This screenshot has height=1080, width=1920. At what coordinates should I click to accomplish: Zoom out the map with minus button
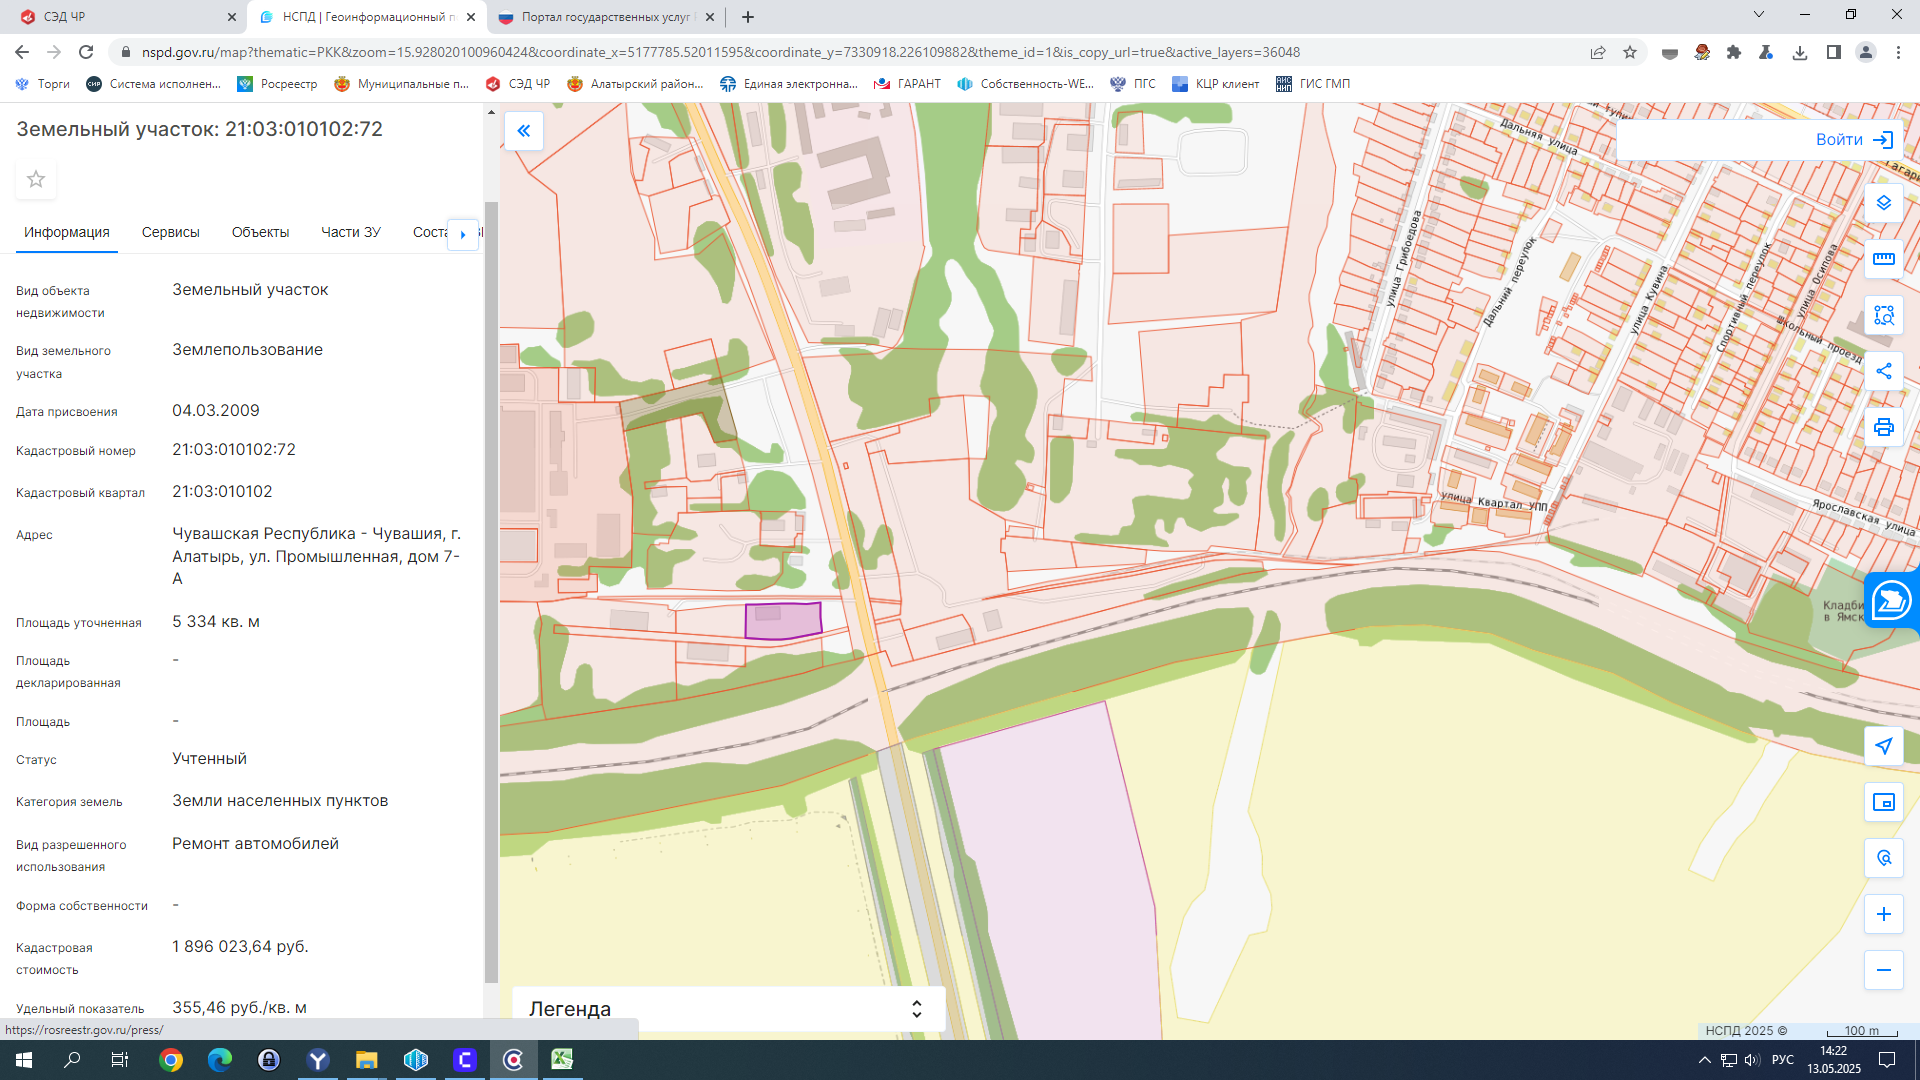click(x=1884, y=970)
